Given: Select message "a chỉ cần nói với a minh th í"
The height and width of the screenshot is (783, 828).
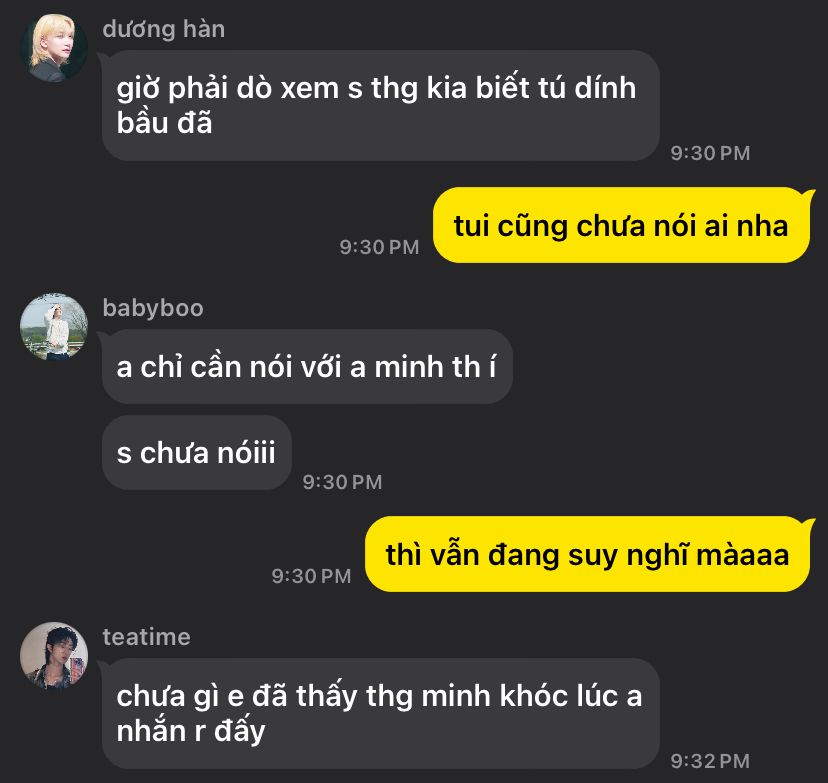Looking at the screenshot, I should (x=307, y=366).
